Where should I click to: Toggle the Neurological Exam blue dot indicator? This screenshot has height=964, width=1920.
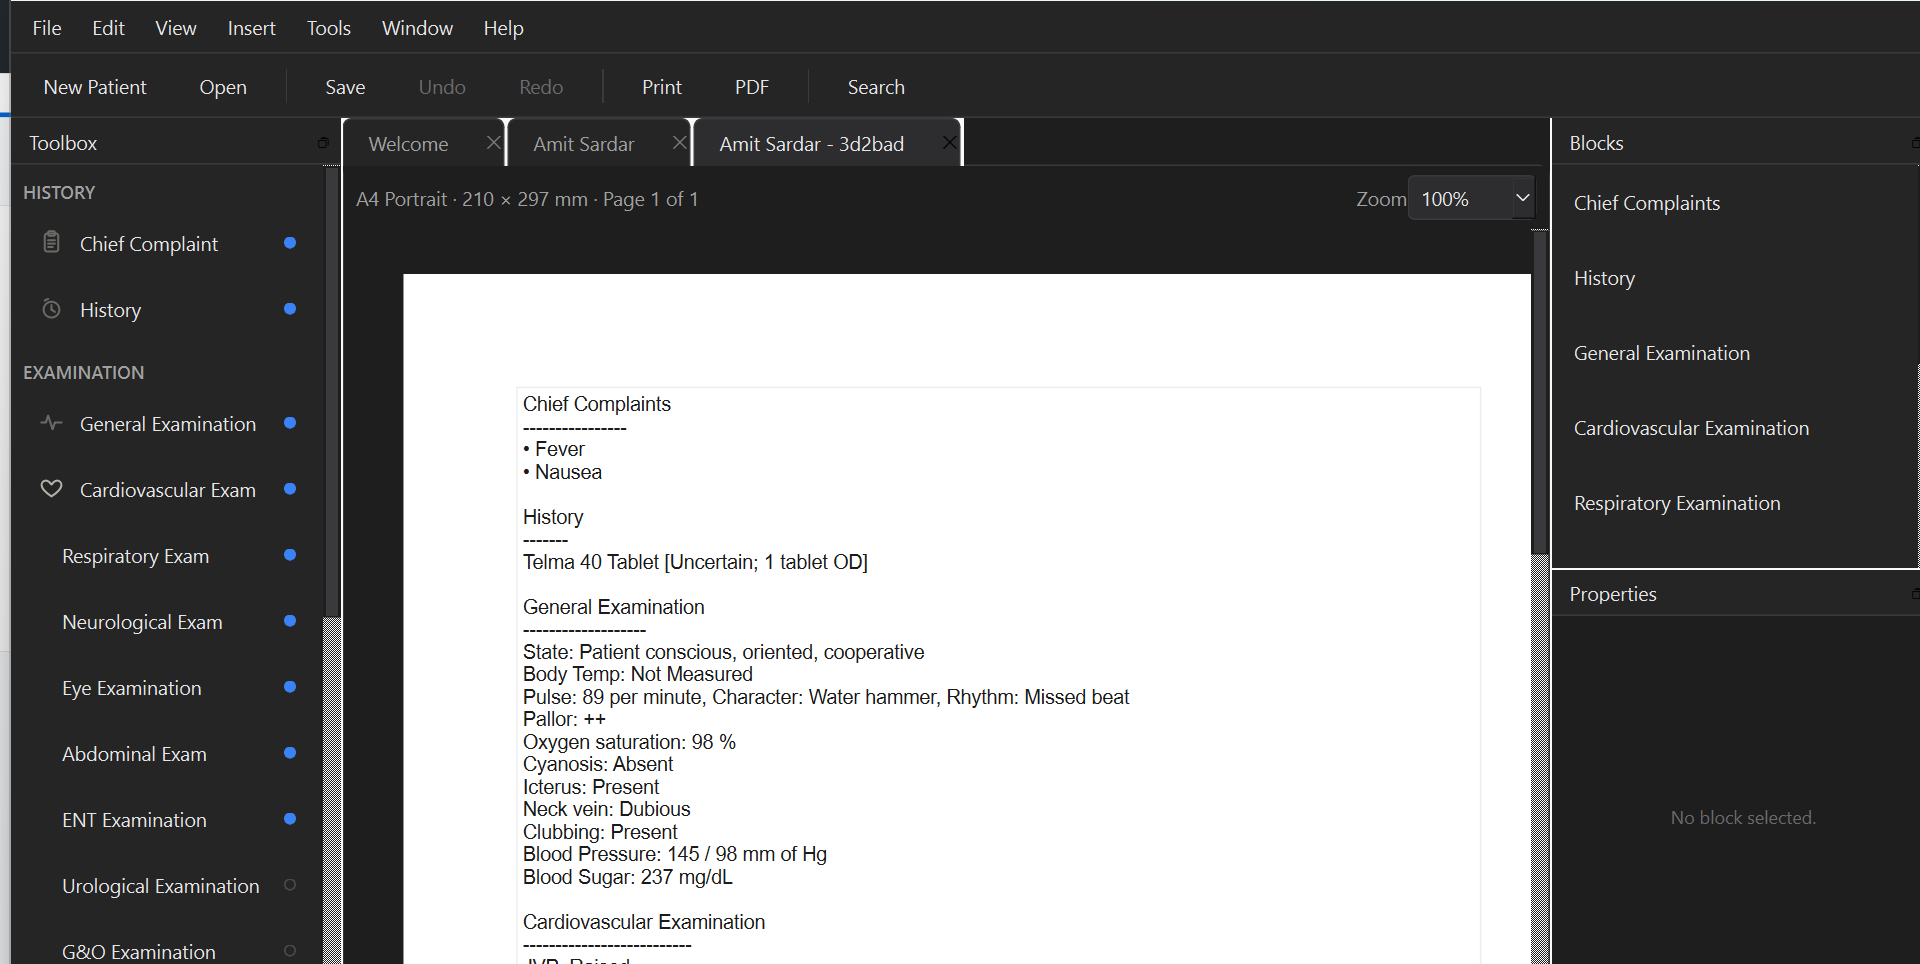point(290,621)
